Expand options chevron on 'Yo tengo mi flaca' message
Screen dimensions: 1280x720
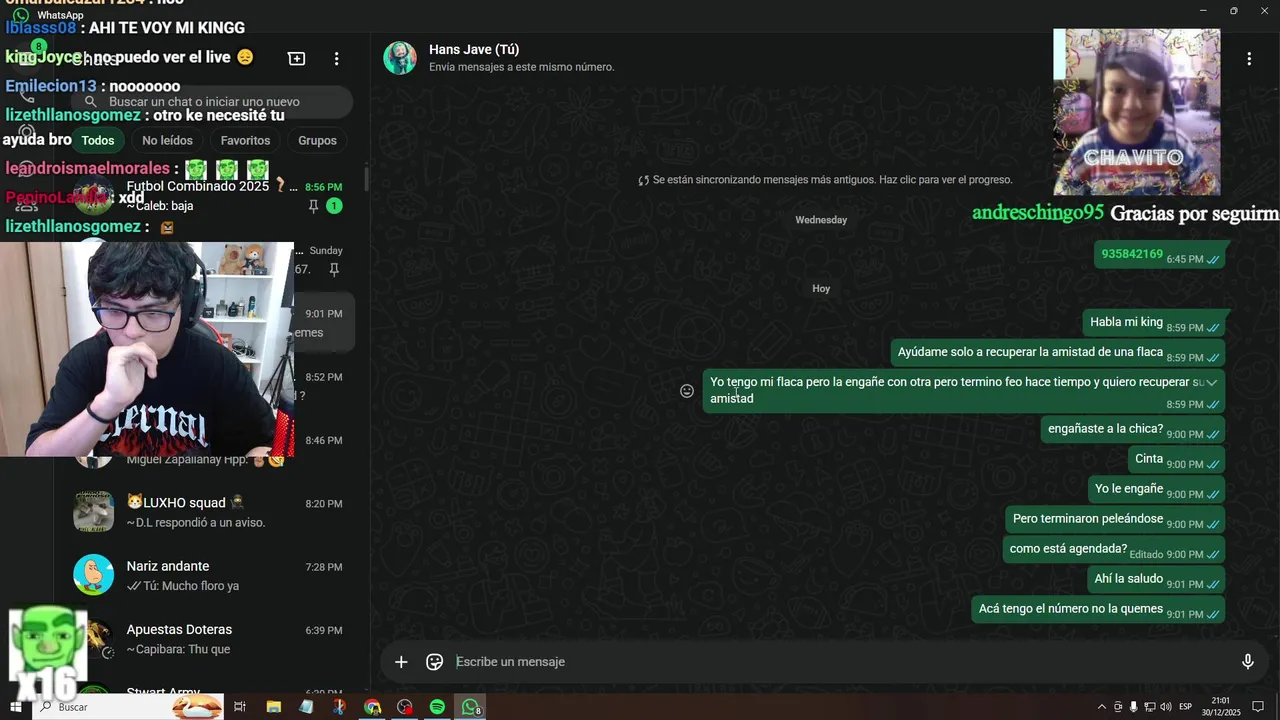(1211, 383)
